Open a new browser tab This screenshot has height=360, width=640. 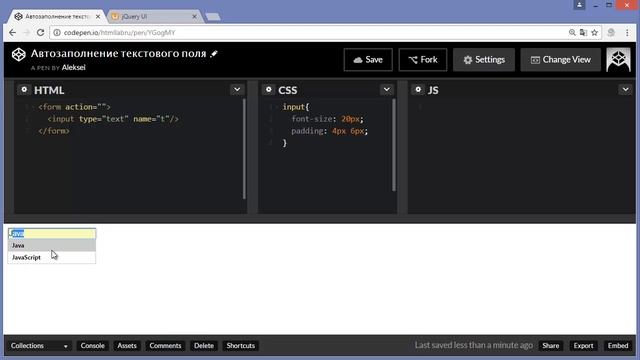(x=213, y=17)
